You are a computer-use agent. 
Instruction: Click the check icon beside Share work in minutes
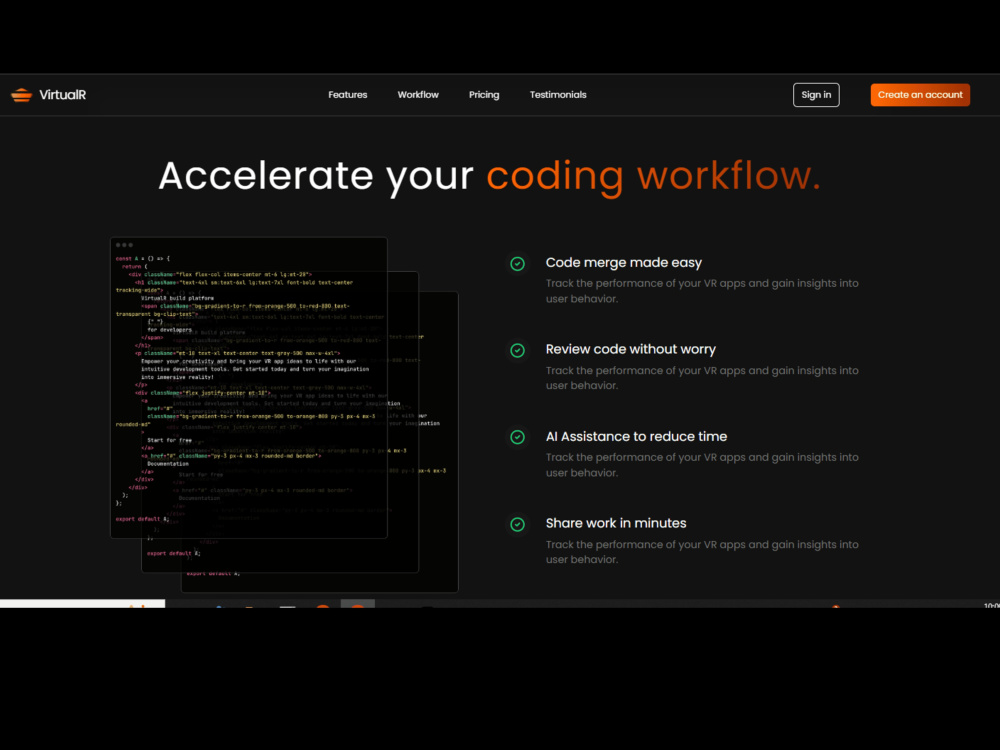pyautogui.click(x=517, y=524)
